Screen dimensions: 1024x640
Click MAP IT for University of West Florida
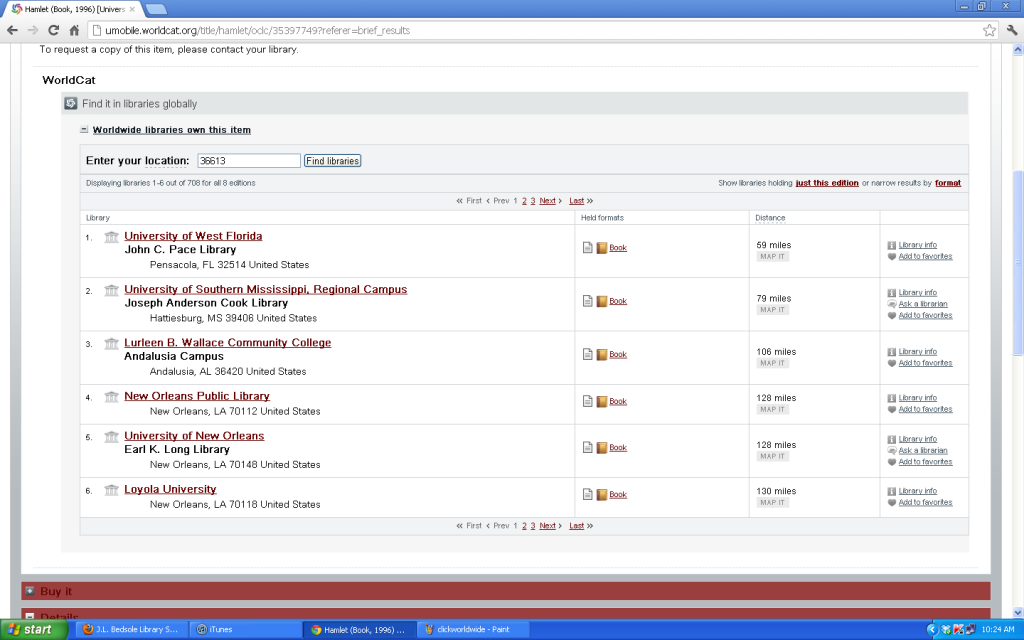click(772, 257)
